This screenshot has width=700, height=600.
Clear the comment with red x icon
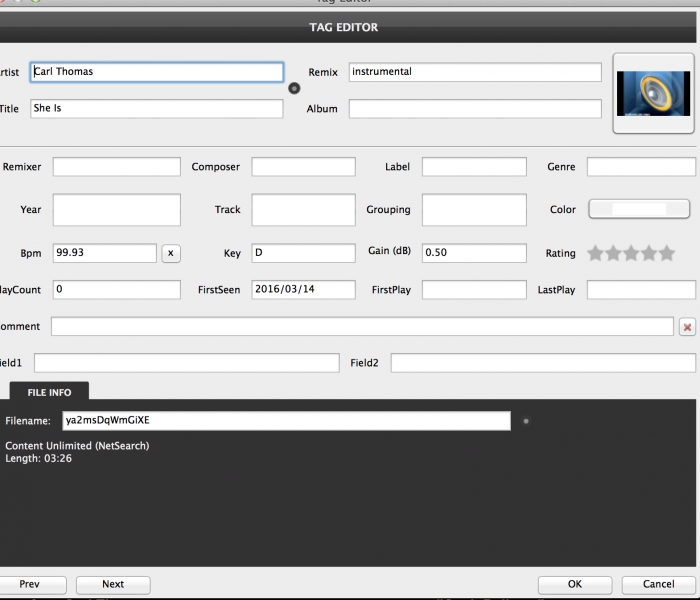(687, 327)
